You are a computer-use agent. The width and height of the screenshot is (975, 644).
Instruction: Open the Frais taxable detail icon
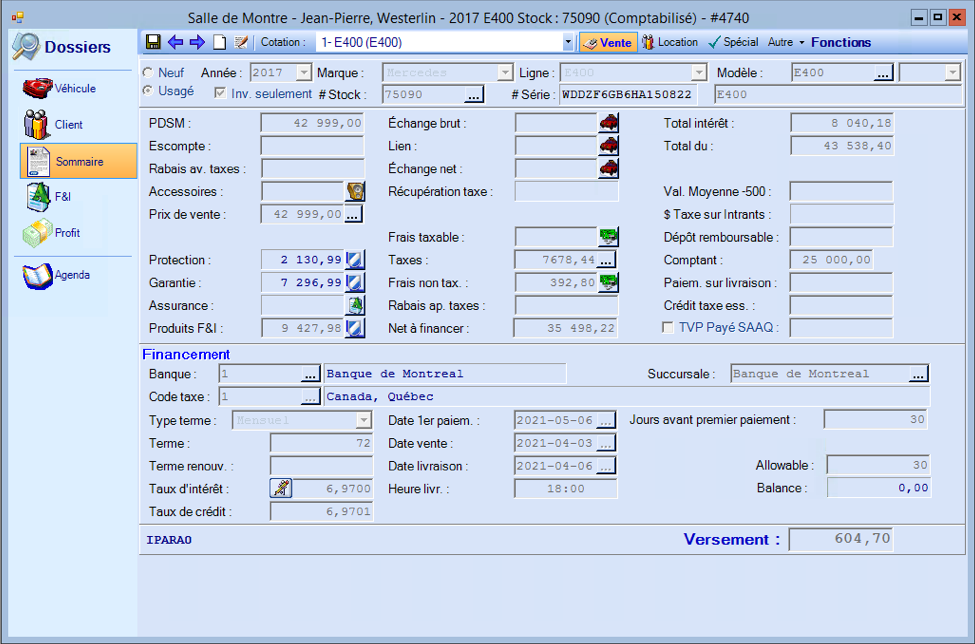[609, 237]
